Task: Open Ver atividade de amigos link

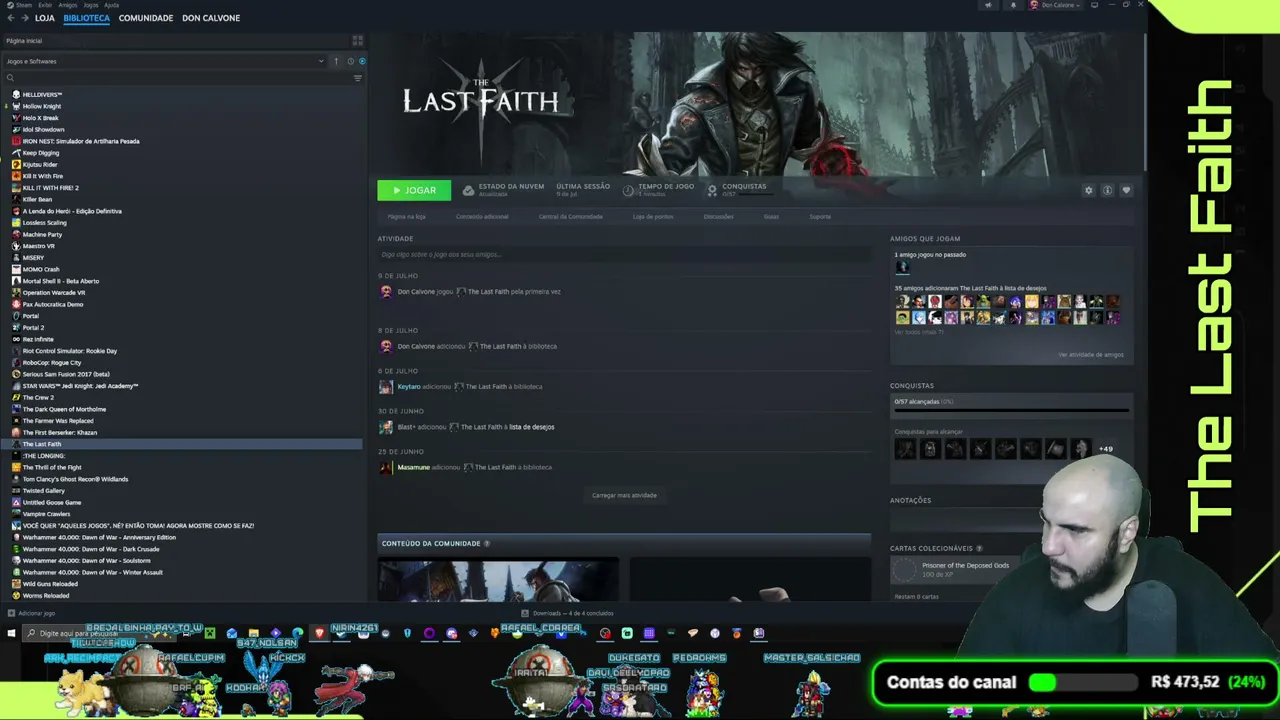Action: [x=1091, y=354]
